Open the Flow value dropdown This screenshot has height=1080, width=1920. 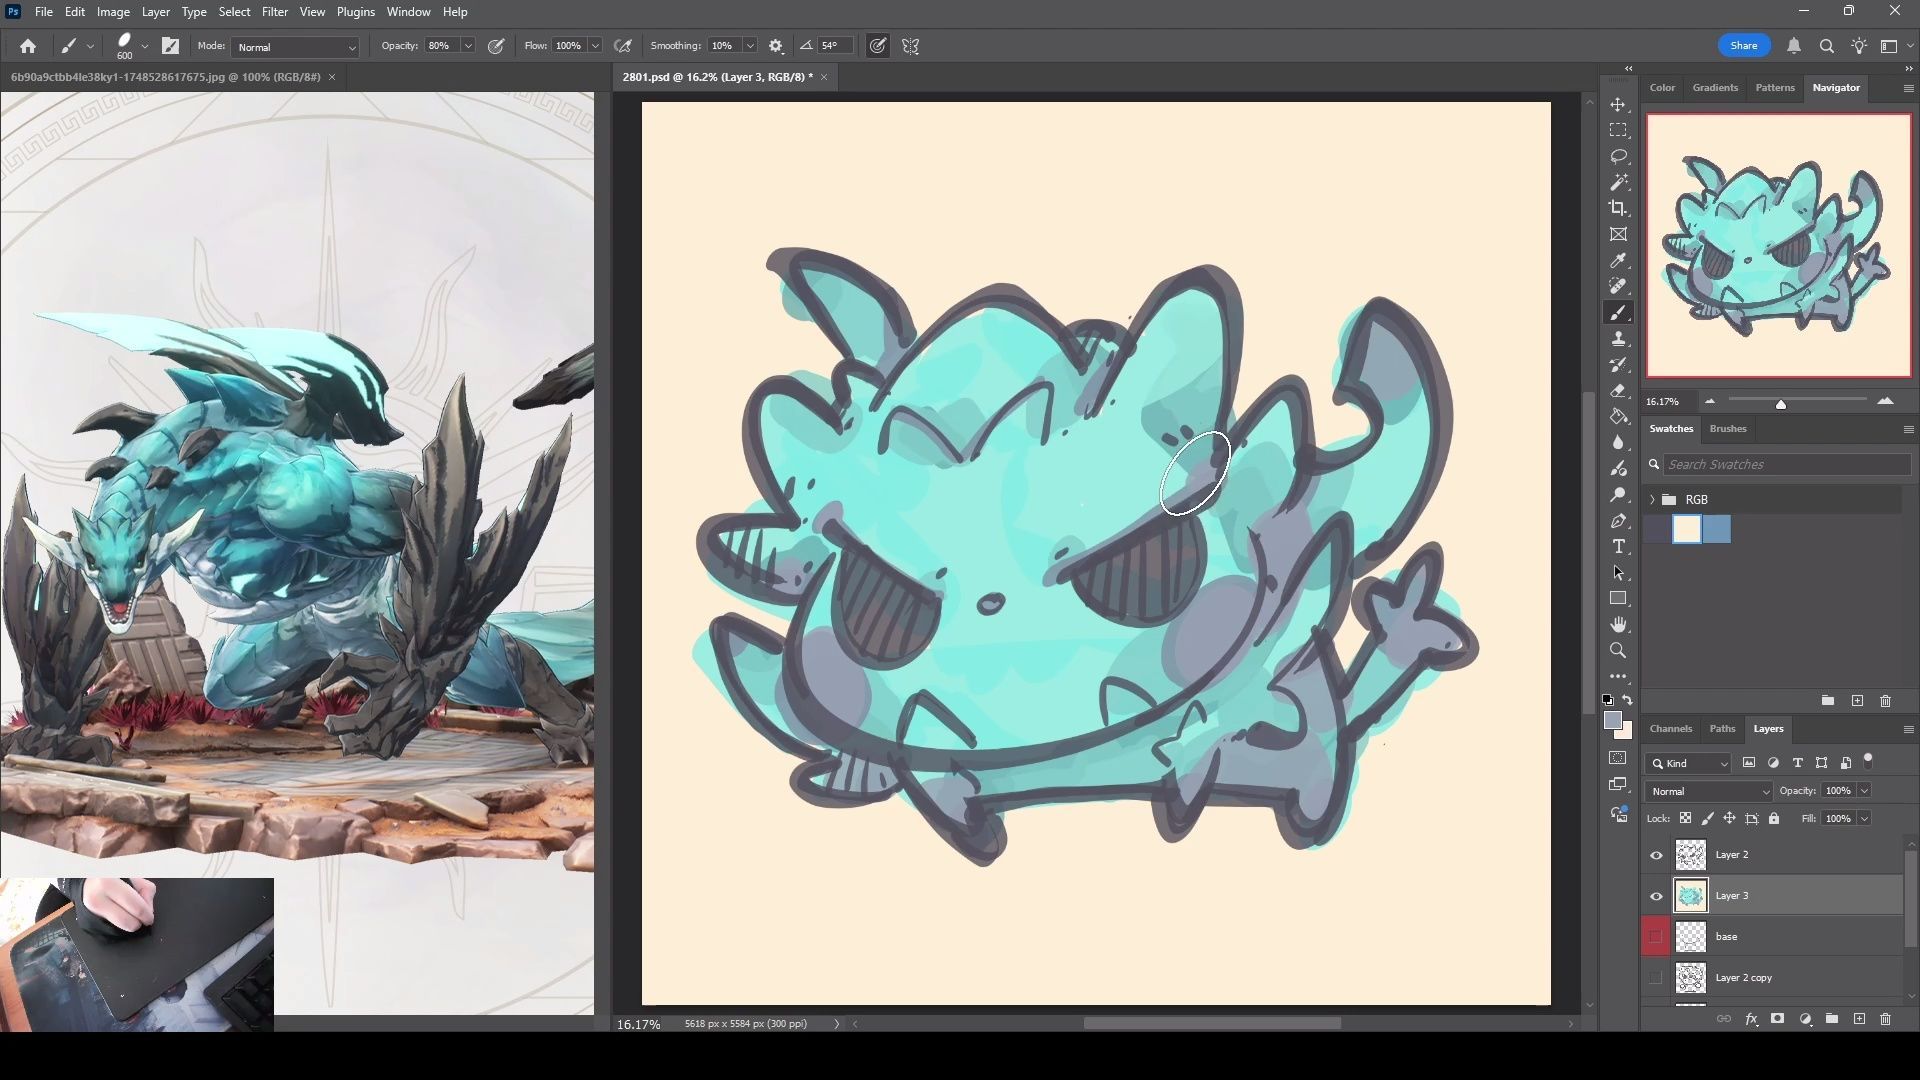(595, 46)
